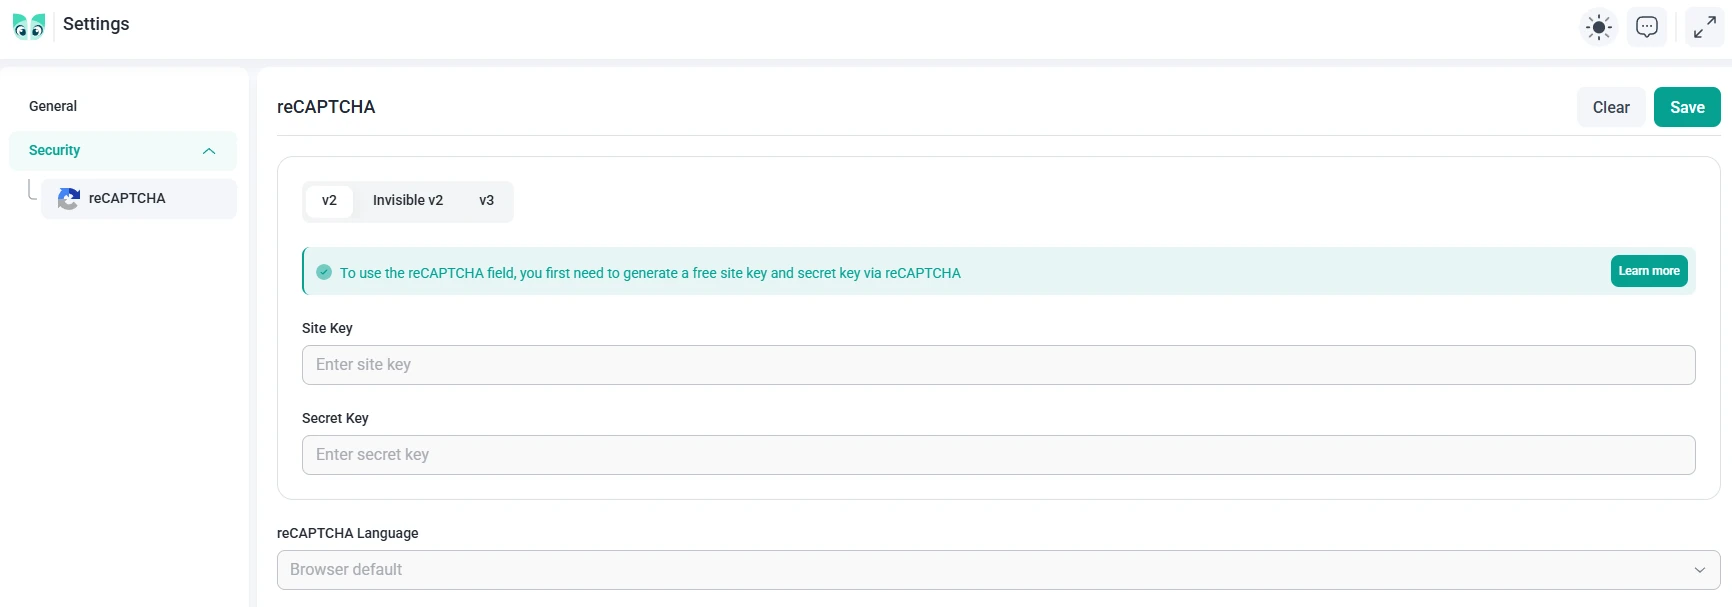Screen dimensions: 1732x607
Task: Click the reCAPTCHA Language label
Action: click(347, 533)
